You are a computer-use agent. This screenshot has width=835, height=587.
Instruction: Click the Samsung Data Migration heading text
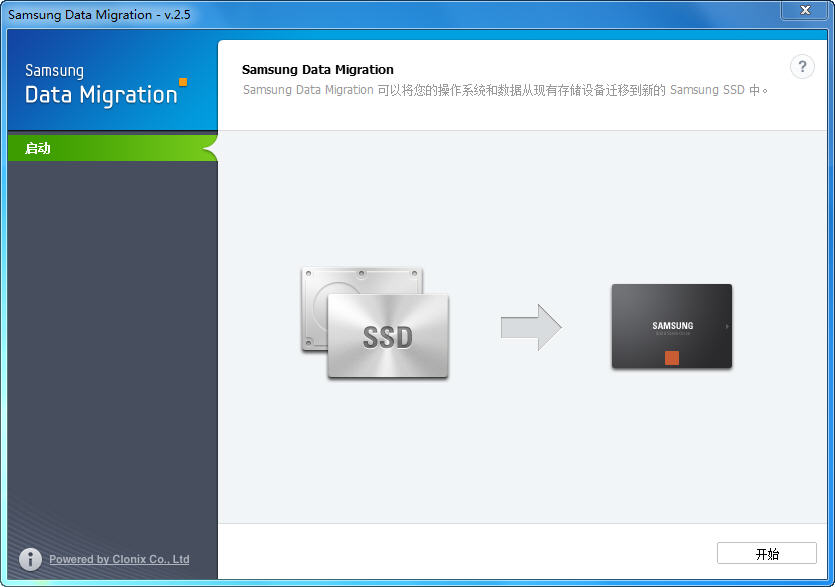pyautogui.click(x=318, y=69)
